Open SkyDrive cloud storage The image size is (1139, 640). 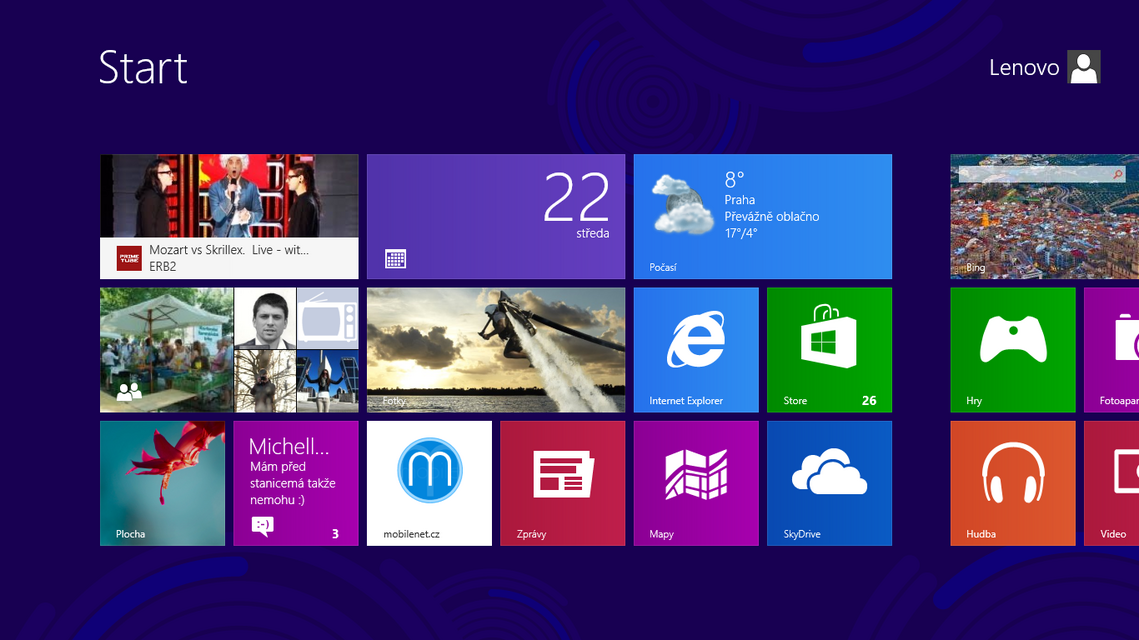(828, 483)
